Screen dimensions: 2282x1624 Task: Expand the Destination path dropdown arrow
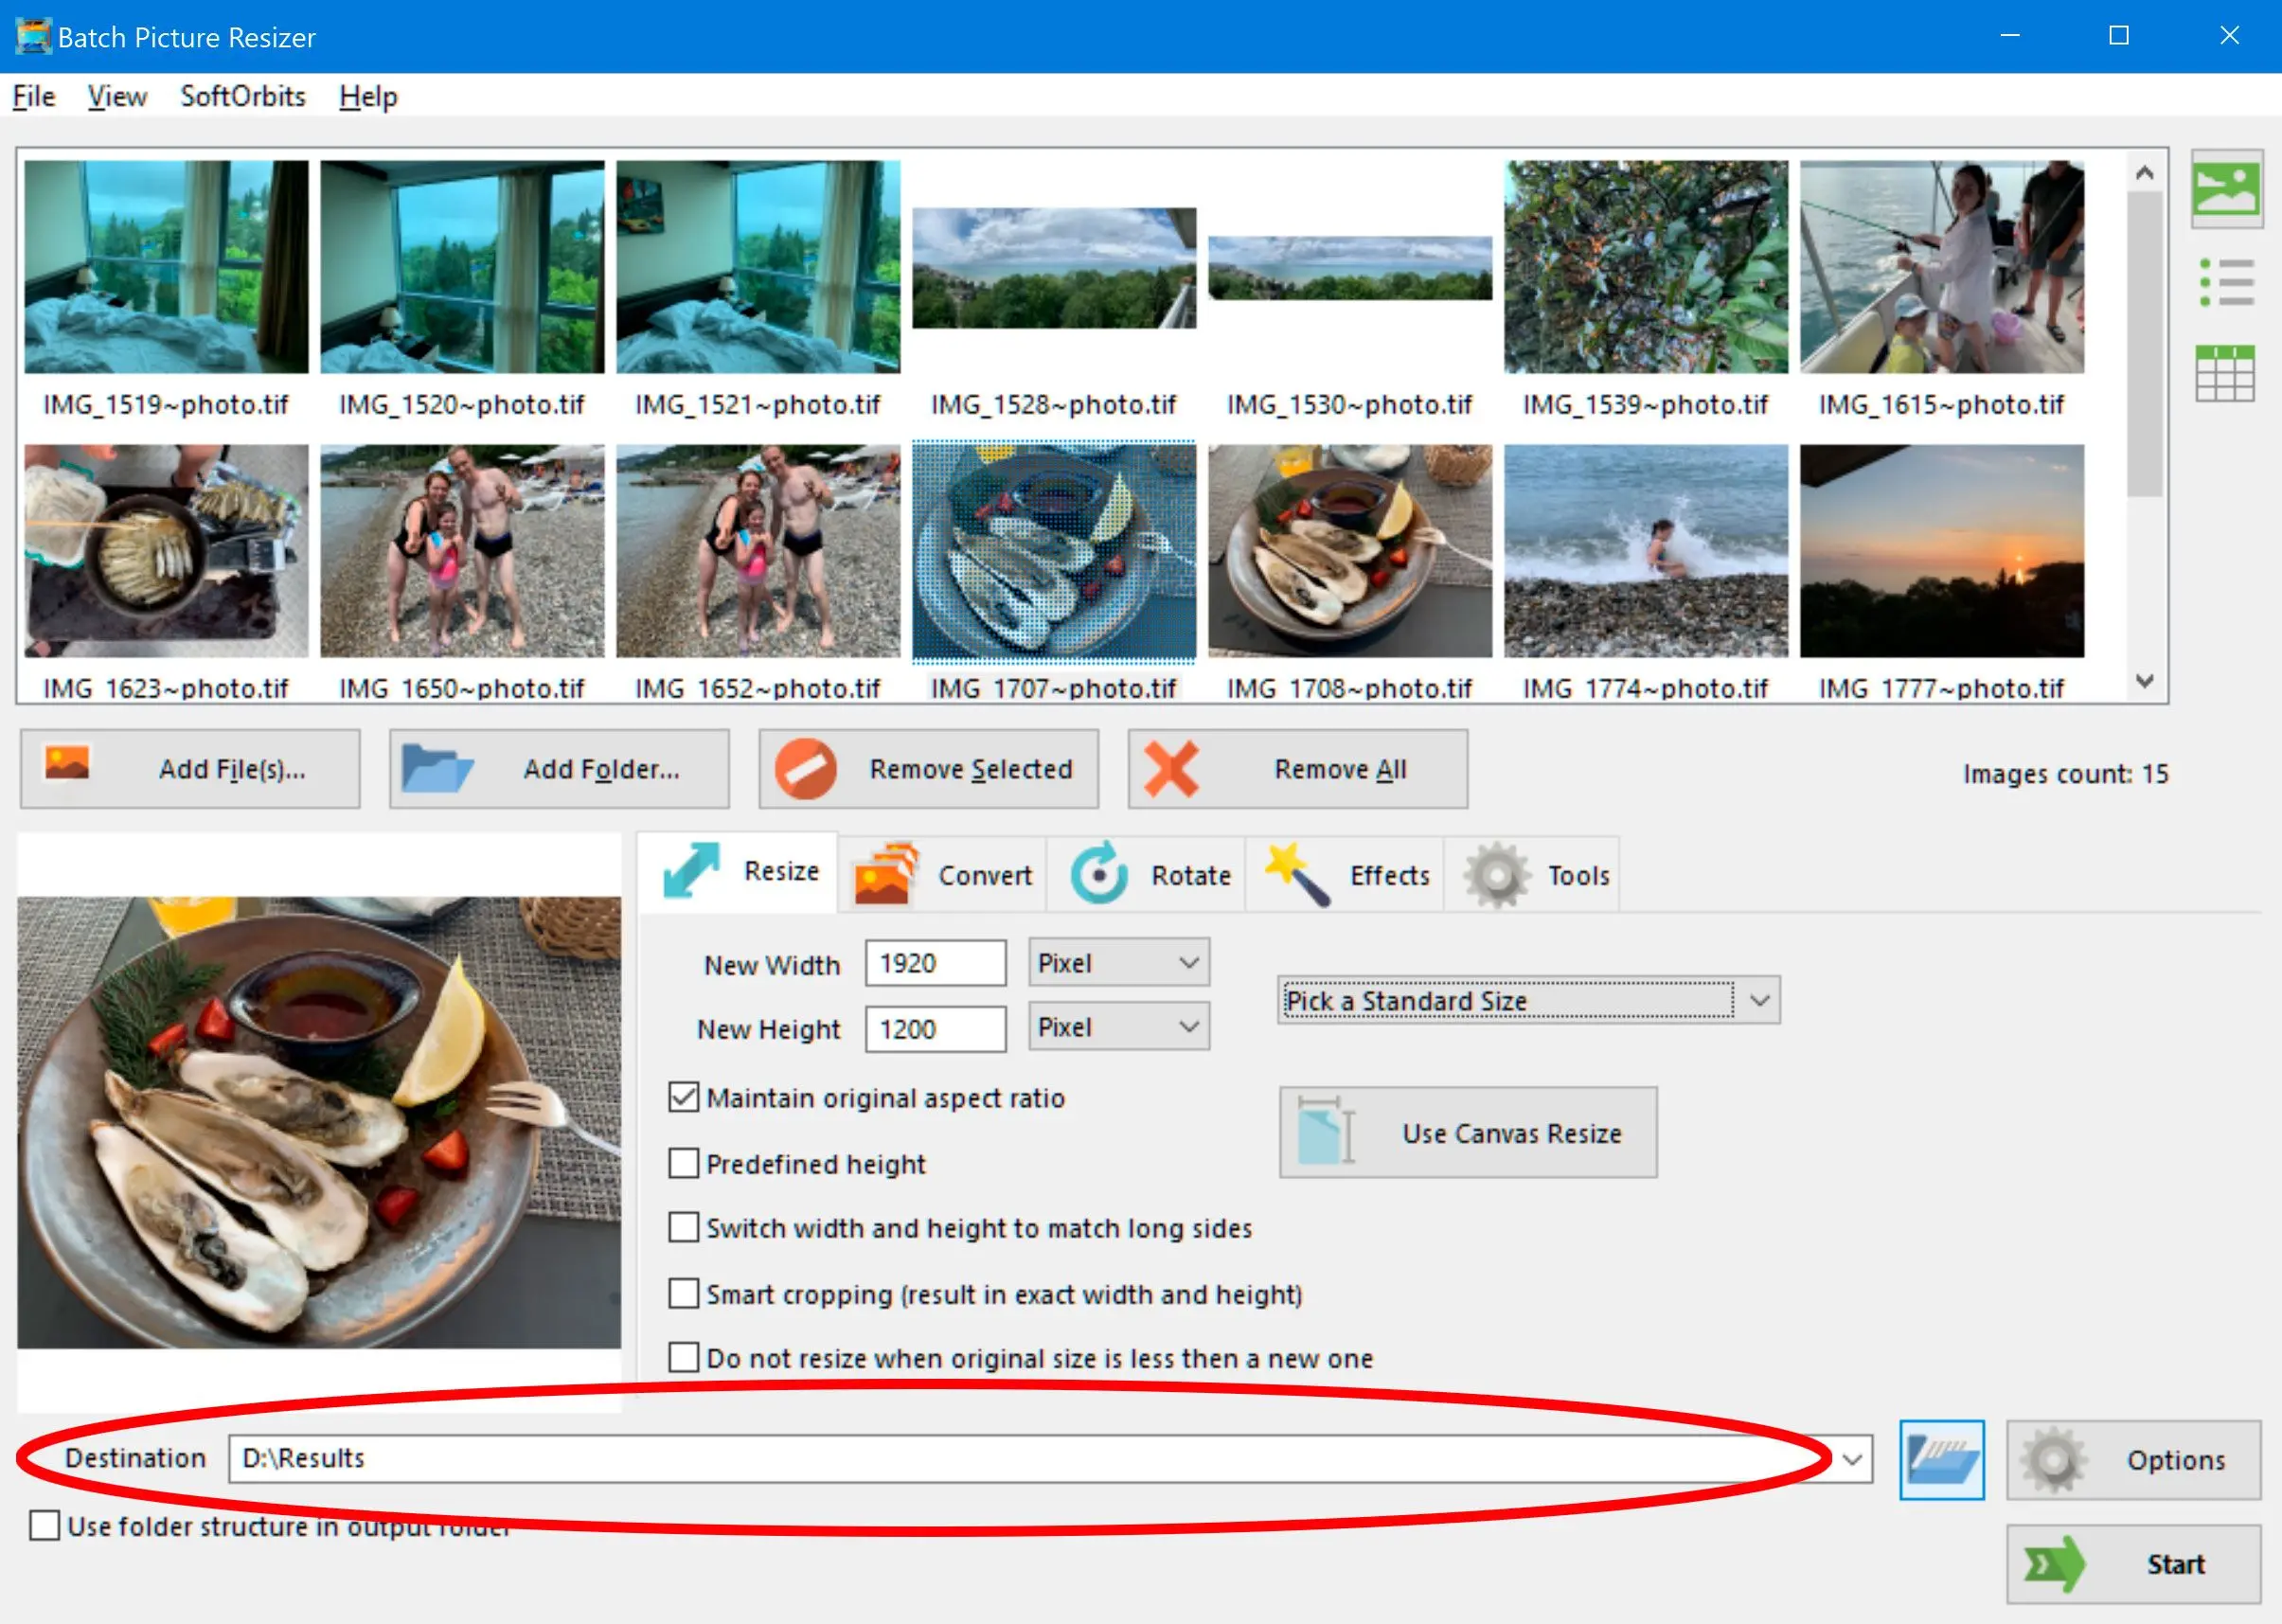click(x=1852, y=1459)
